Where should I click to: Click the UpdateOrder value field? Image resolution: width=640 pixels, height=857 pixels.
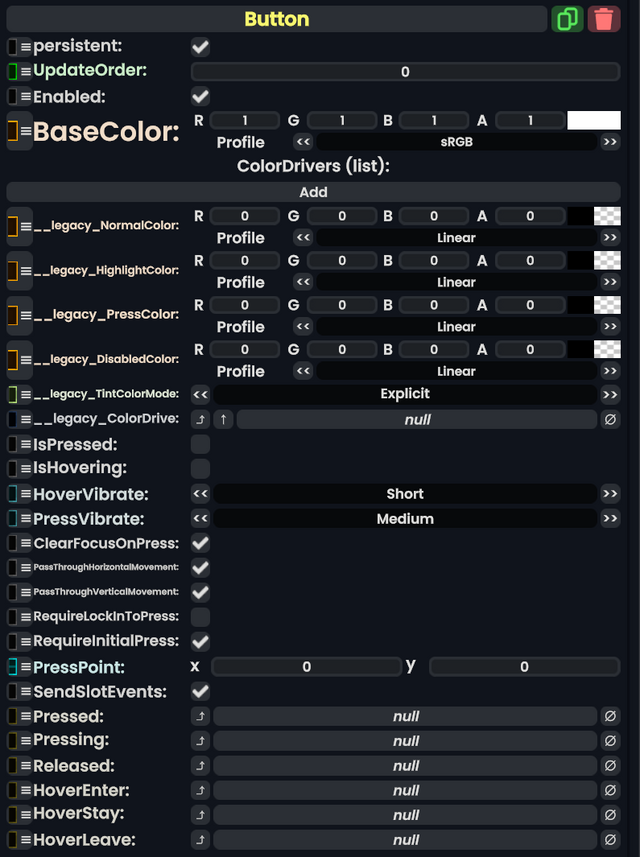405,72
